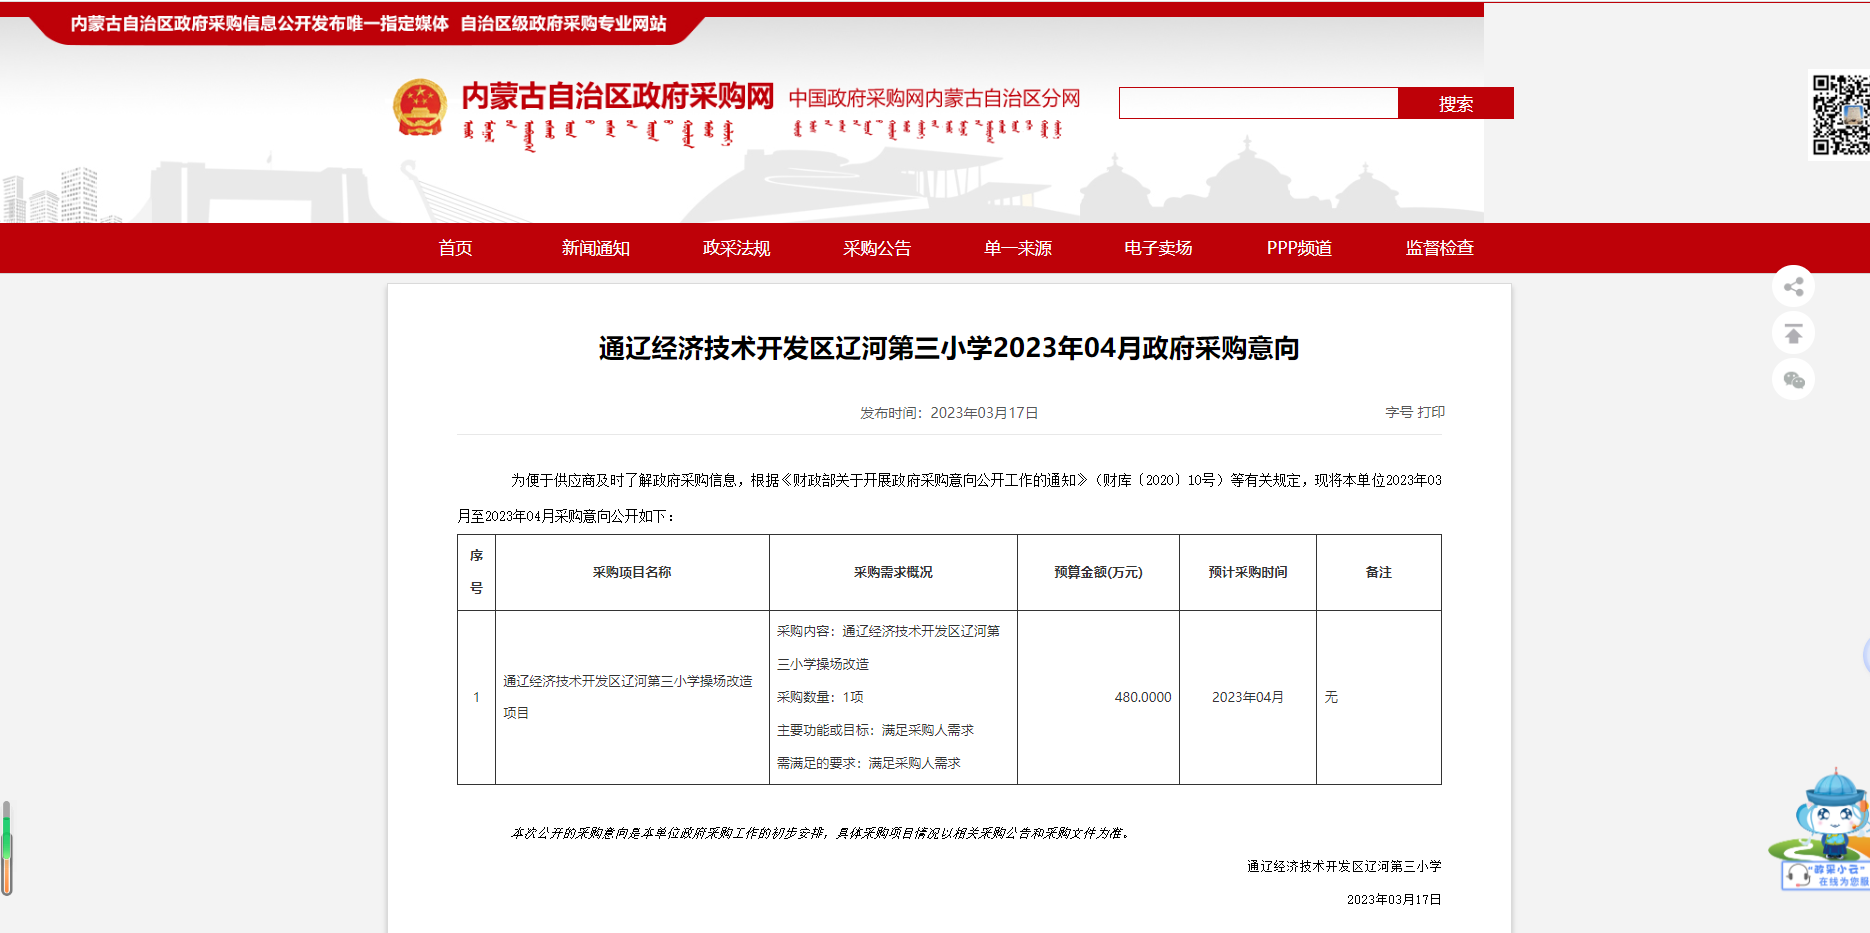
Task: Select 采购公告 in the navigation bar
Action: 877,248
